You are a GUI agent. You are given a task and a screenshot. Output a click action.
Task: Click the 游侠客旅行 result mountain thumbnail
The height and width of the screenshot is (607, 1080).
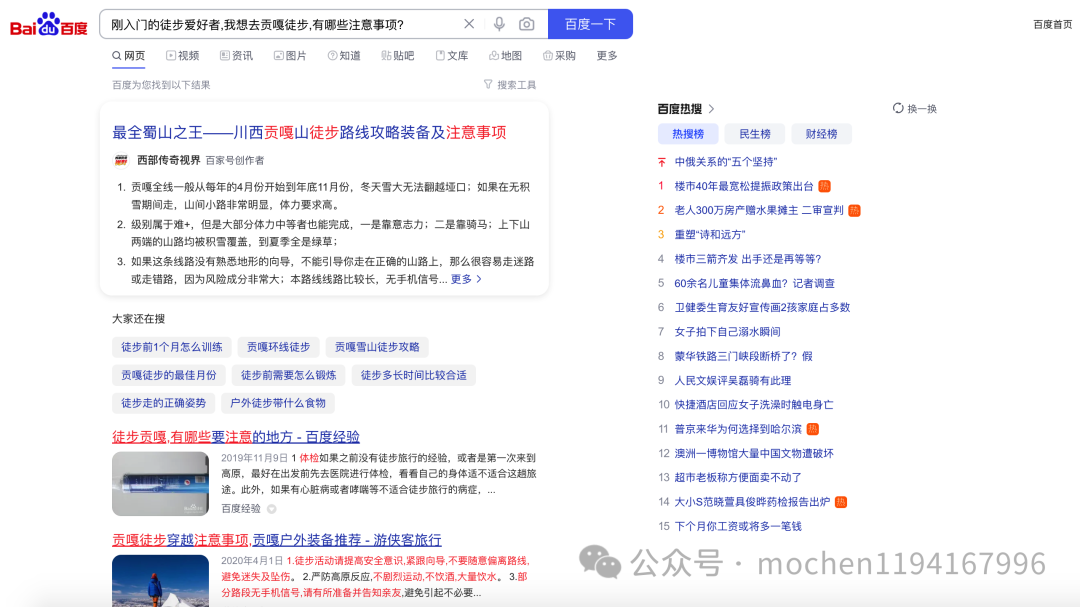tap(160, 580)
